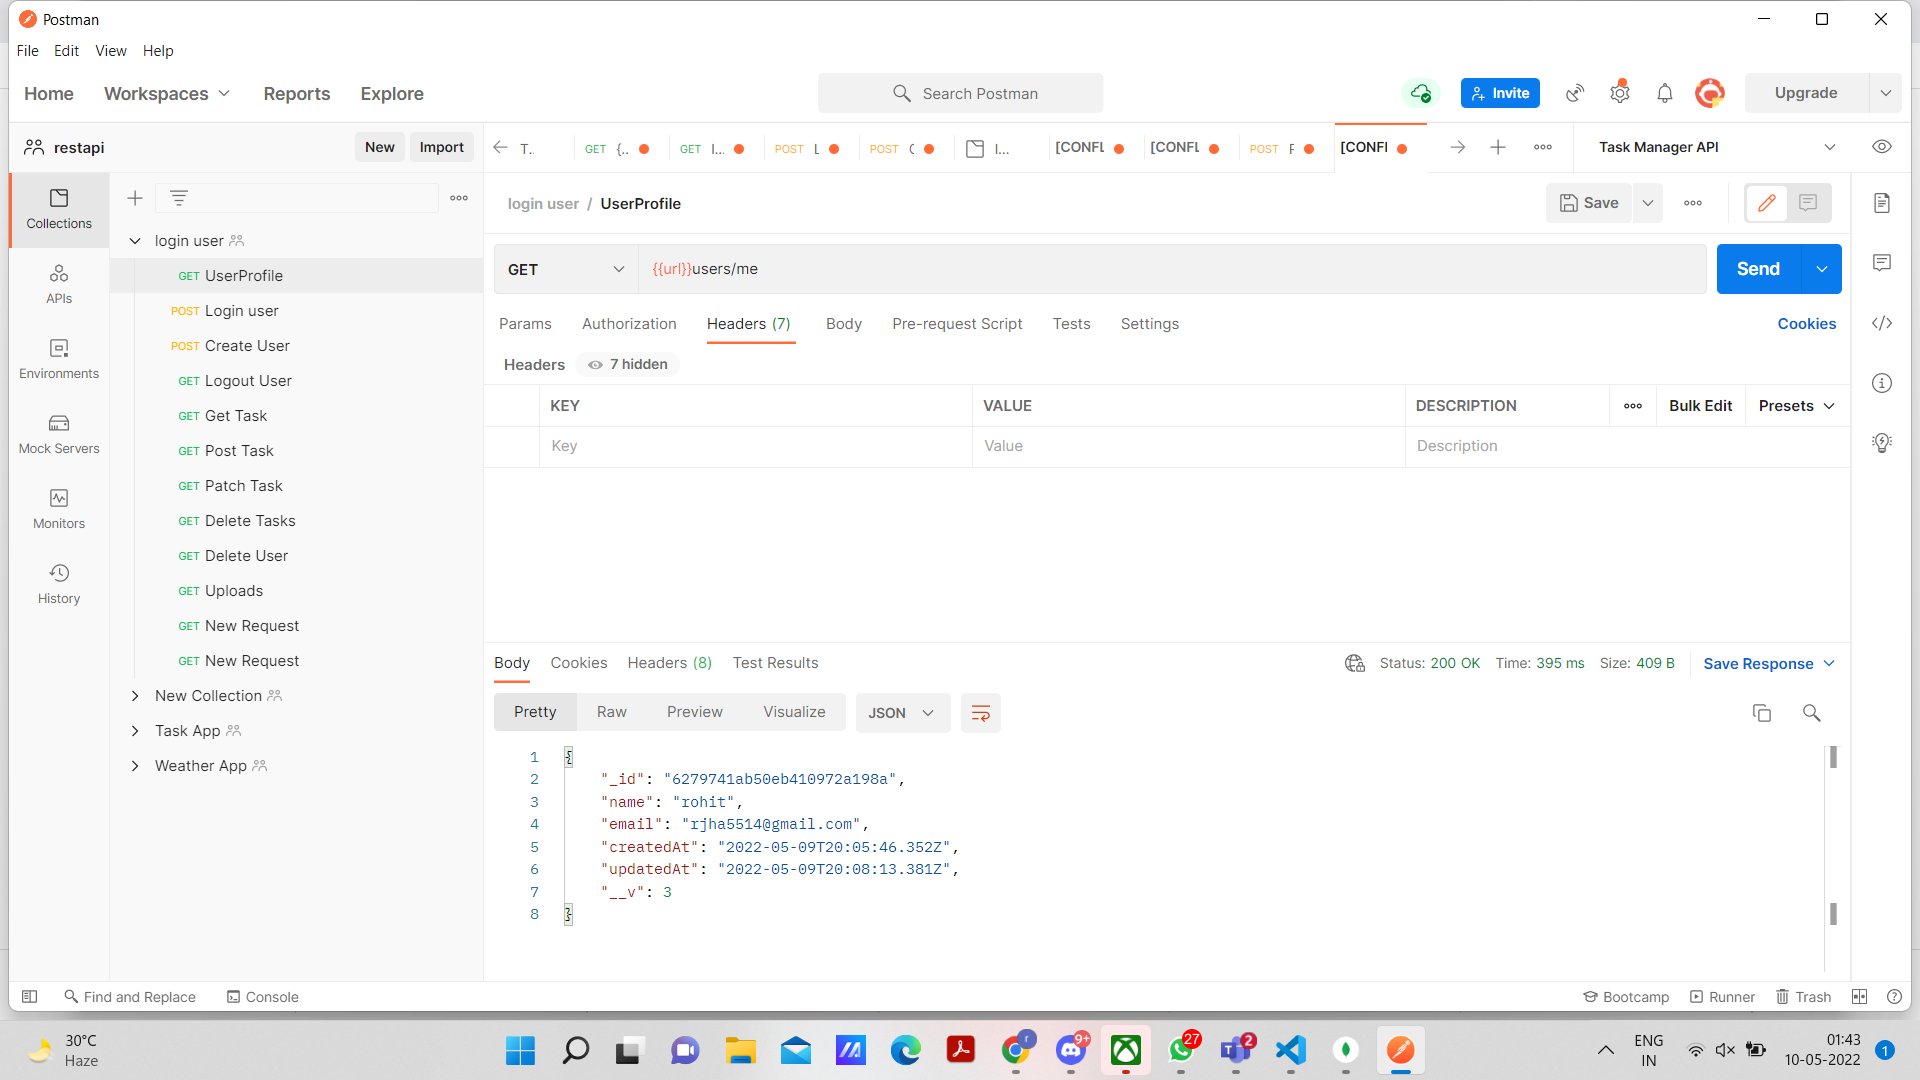
Task: Click the plus icon to create a collection
Action: click(135, 198)
